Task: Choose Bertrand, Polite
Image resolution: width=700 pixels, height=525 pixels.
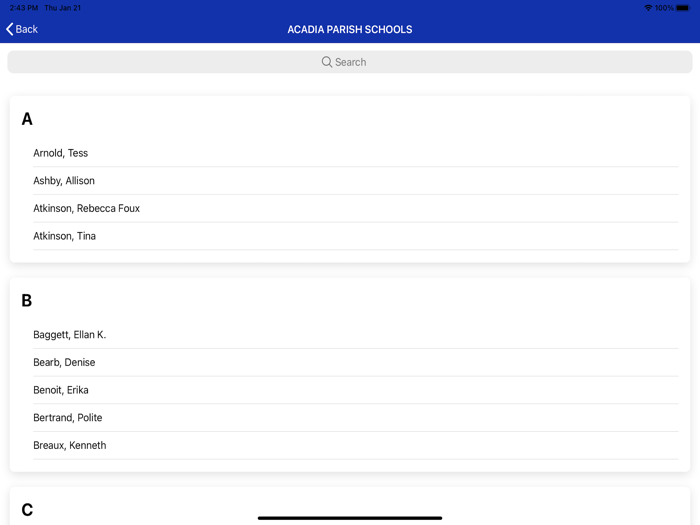Action: pos(356,418)
